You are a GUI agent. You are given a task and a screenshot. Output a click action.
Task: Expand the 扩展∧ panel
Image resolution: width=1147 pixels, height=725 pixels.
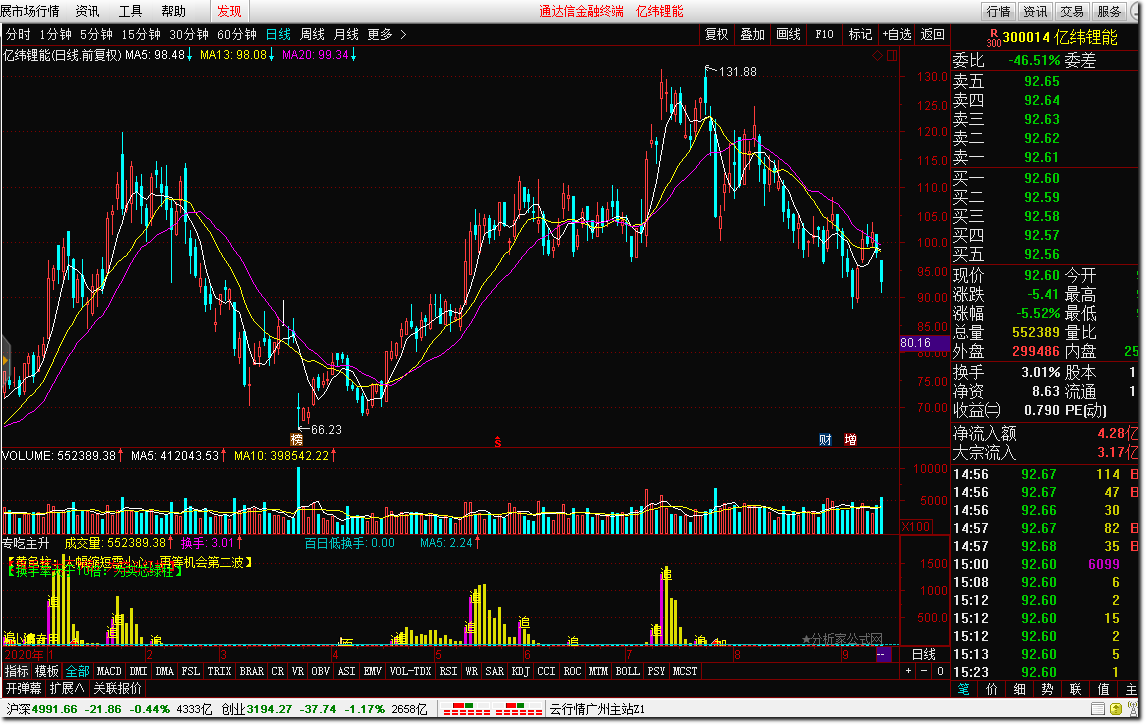coord(67,688)
